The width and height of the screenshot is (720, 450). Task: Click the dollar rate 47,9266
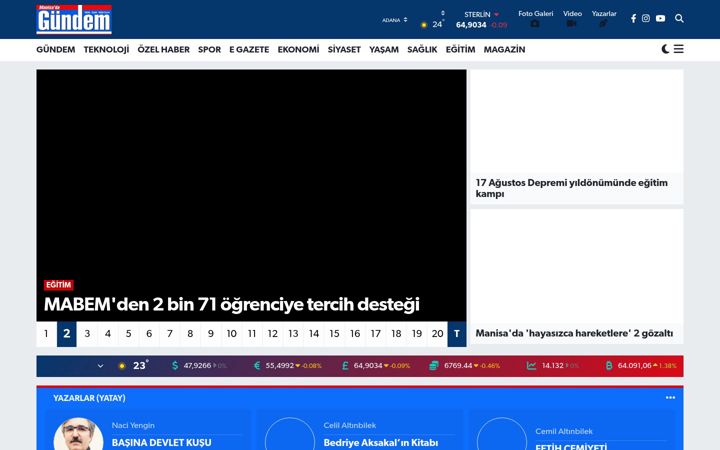(x=199, y=366)
